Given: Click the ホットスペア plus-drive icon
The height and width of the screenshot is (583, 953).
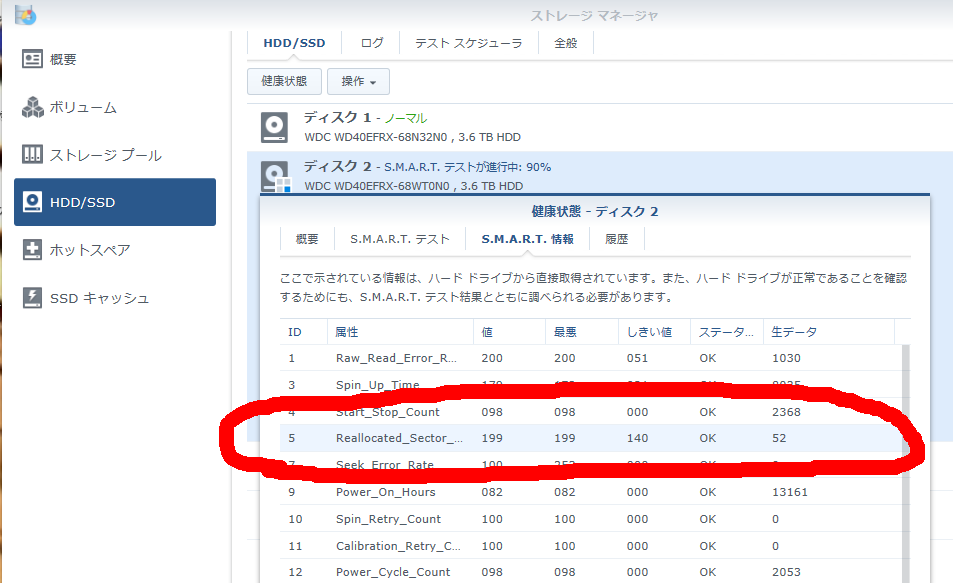Looking at the screenshot, I should coord(32,250).
